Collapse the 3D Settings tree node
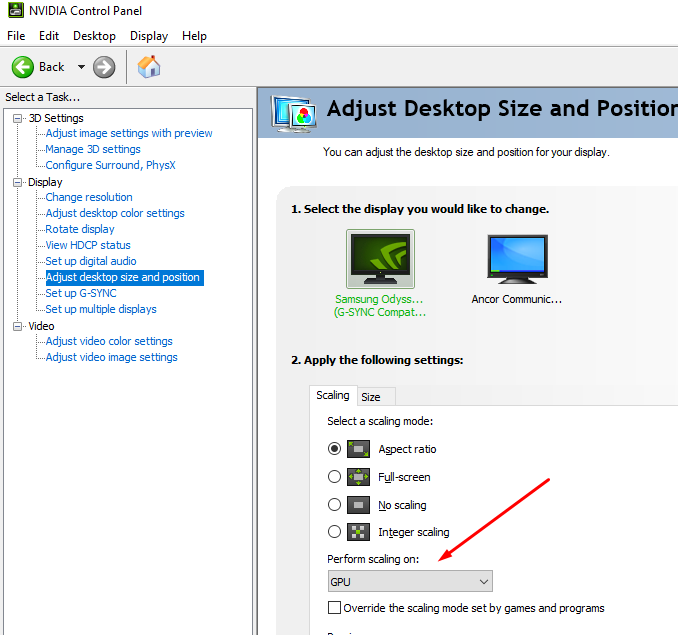678x635 pixels. pos(17,118)
